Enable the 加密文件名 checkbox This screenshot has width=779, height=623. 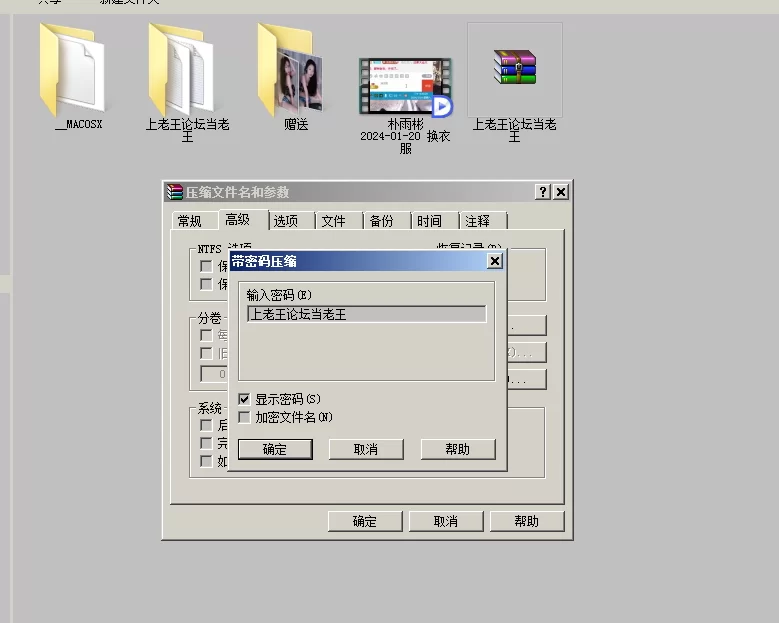click(245, 417)
